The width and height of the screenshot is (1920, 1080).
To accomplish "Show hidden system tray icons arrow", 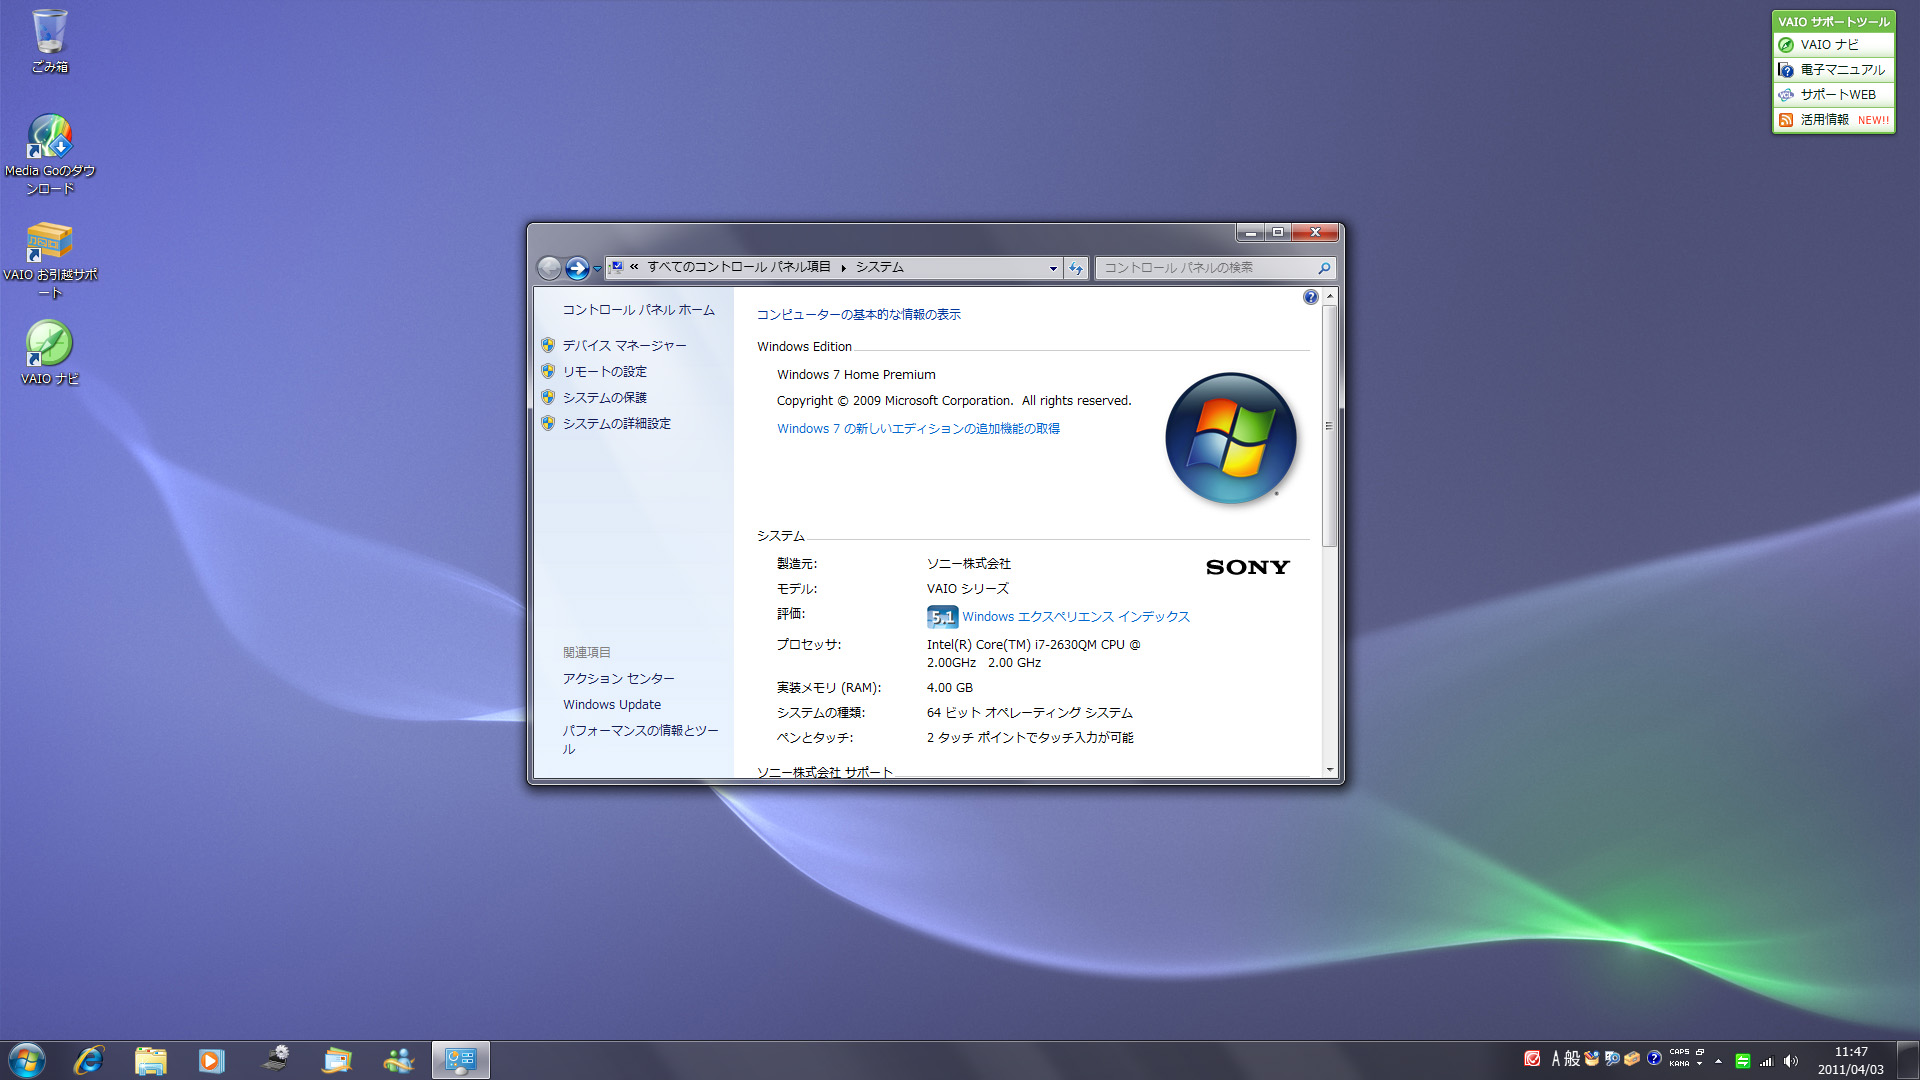I will click(x=1718, y=1061).
